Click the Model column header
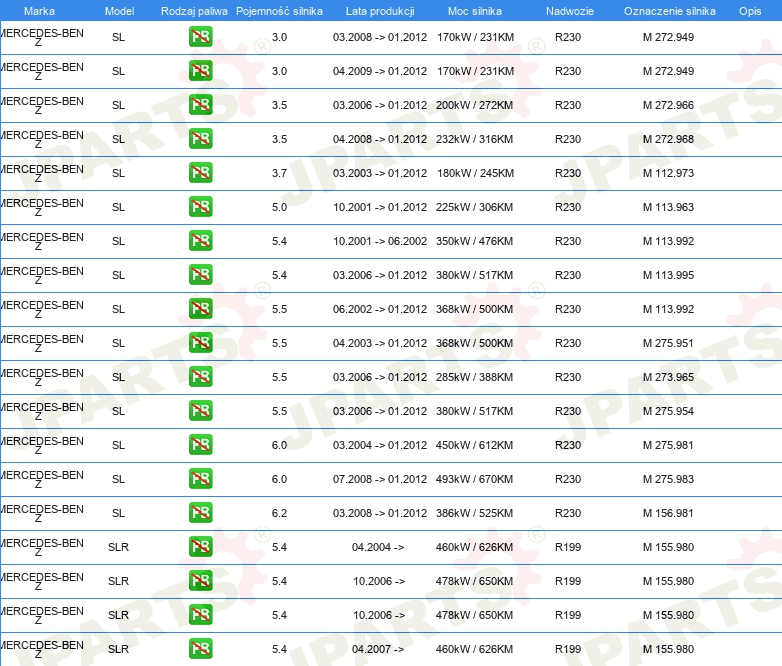782x666 pixels. click(119, 11)
